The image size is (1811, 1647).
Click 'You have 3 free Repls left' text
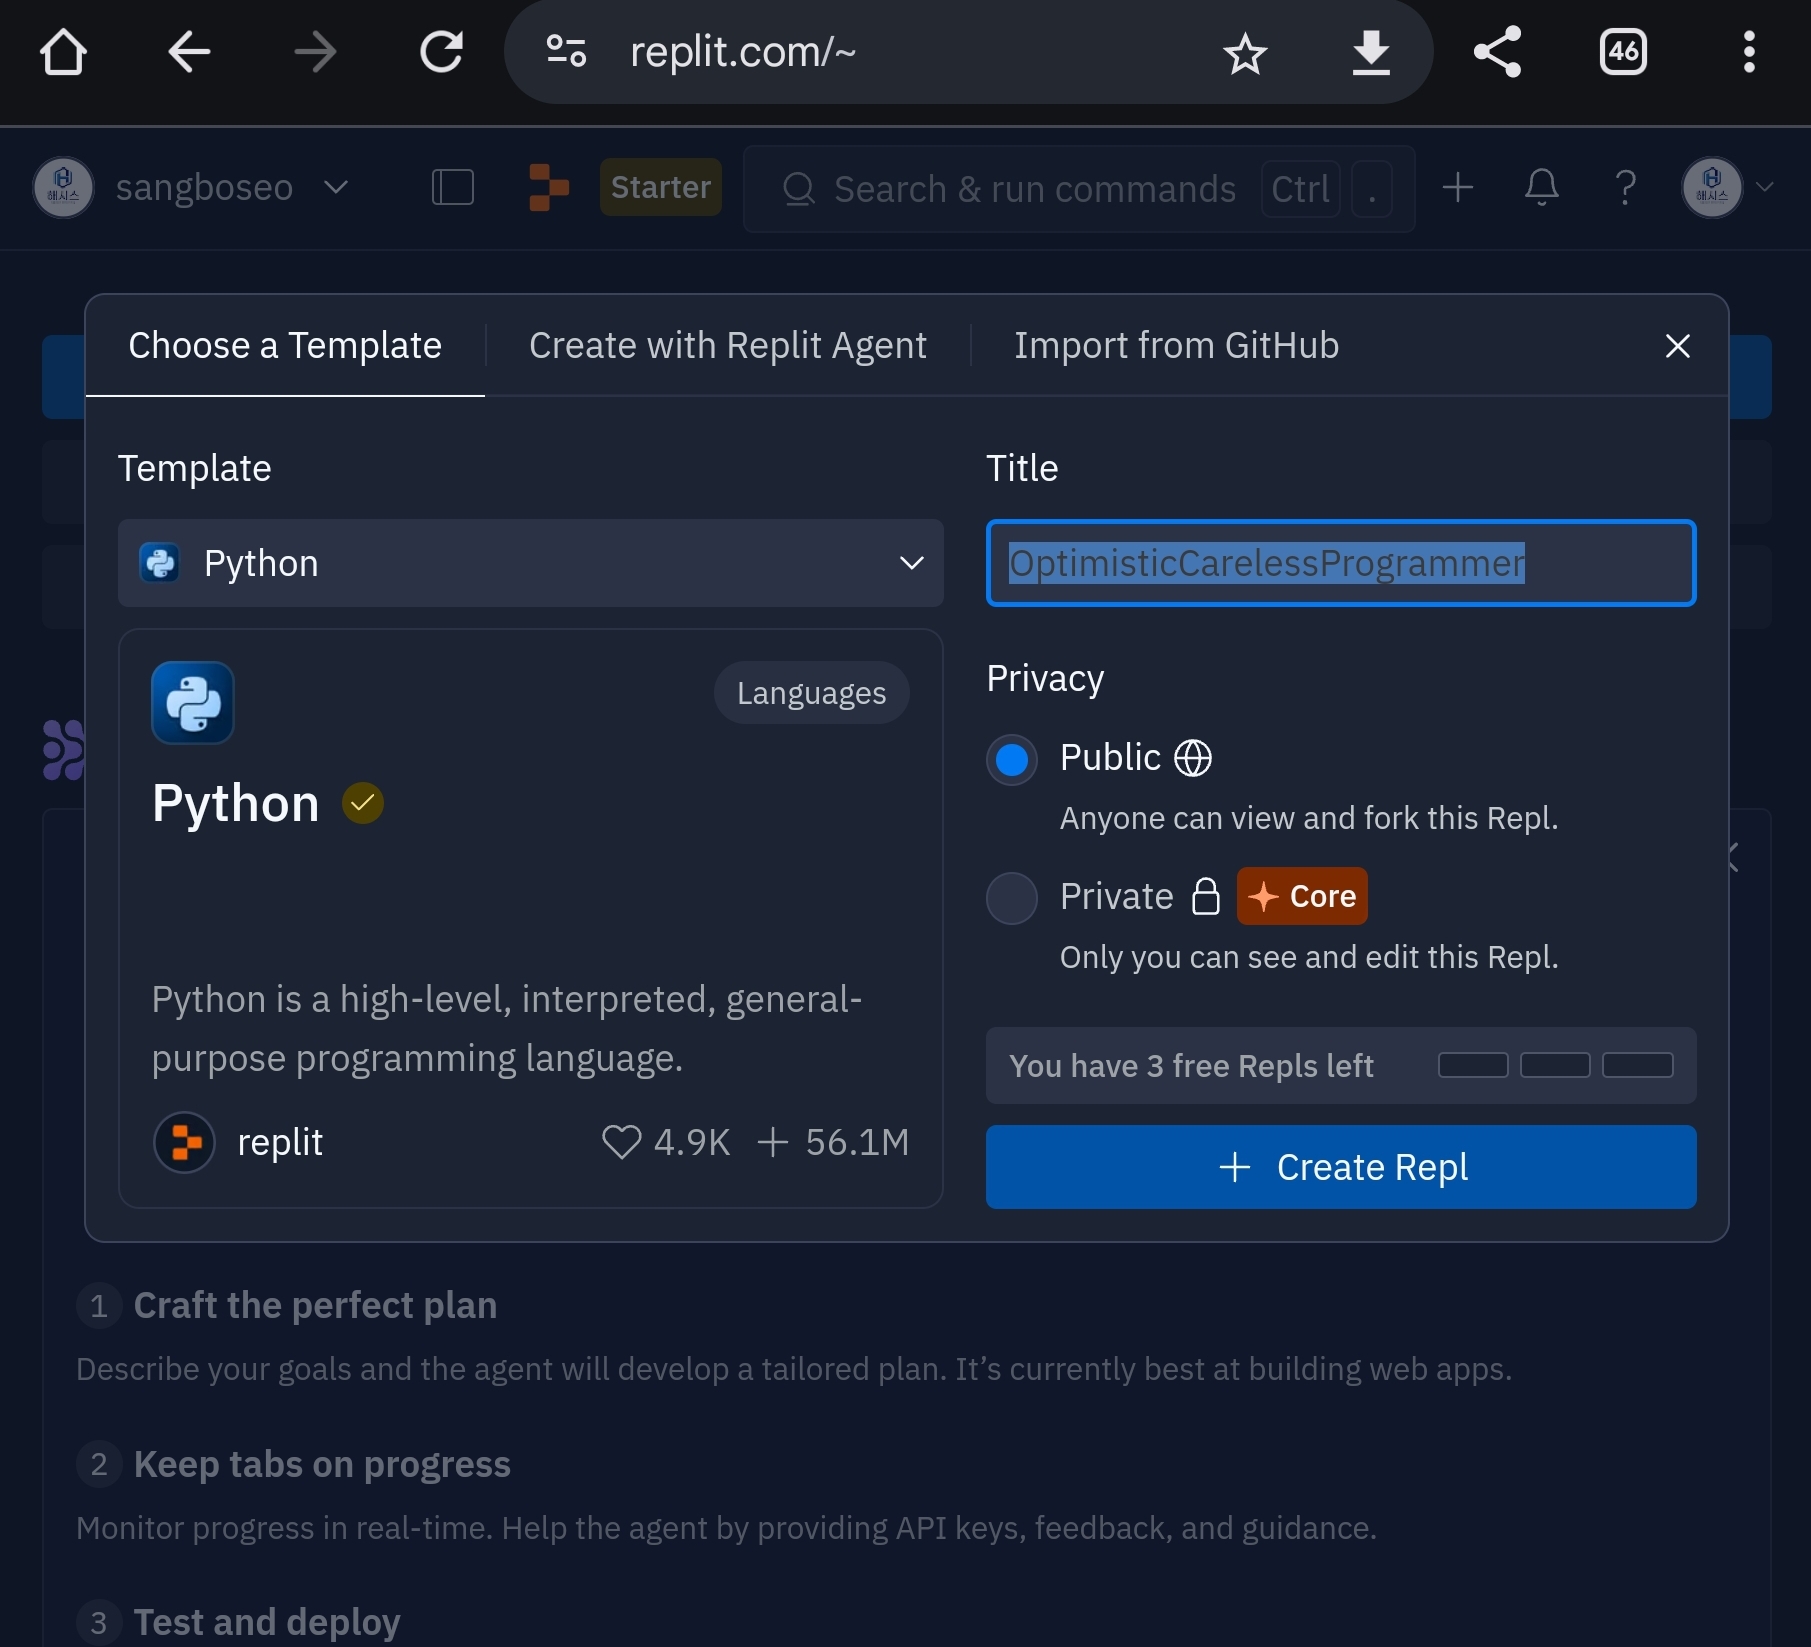pyautogui.click(x=1191, y=1066)
